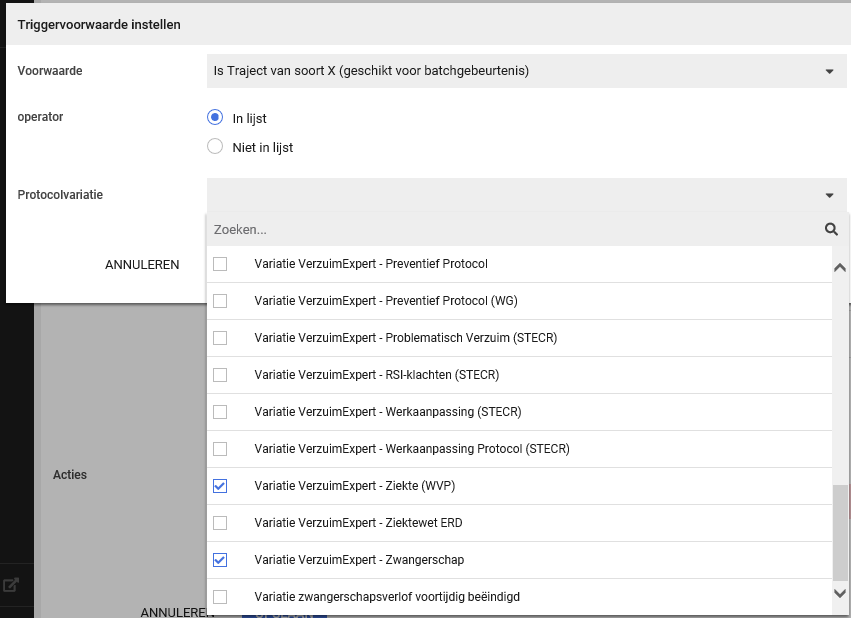
Task: Open the Voorwaarde dropdown arrow
Action: (x=829, y=72)
